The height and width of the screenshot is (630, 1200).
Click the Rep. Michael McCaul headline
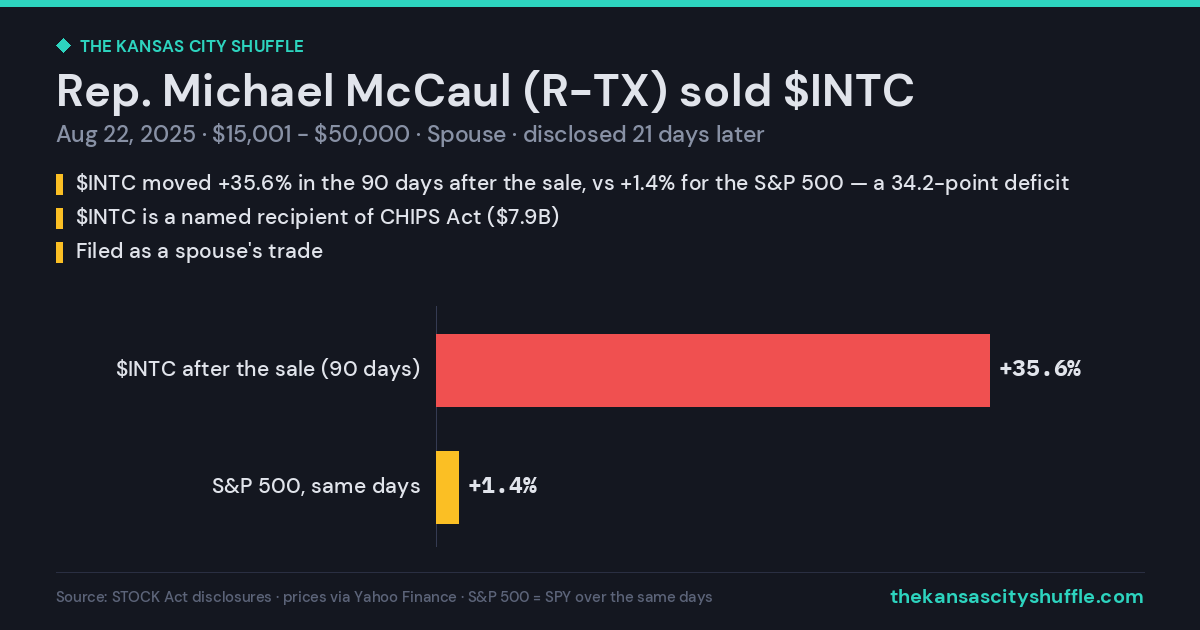[485, 91]
